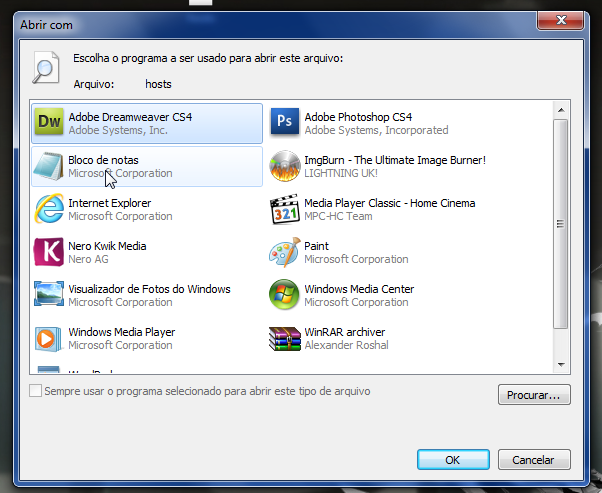Image resolution: width=602 pixels, height=493 pixels.
Task: Select the Adobe Dreamweaver CS4 icon
Action: click(49, 123)
